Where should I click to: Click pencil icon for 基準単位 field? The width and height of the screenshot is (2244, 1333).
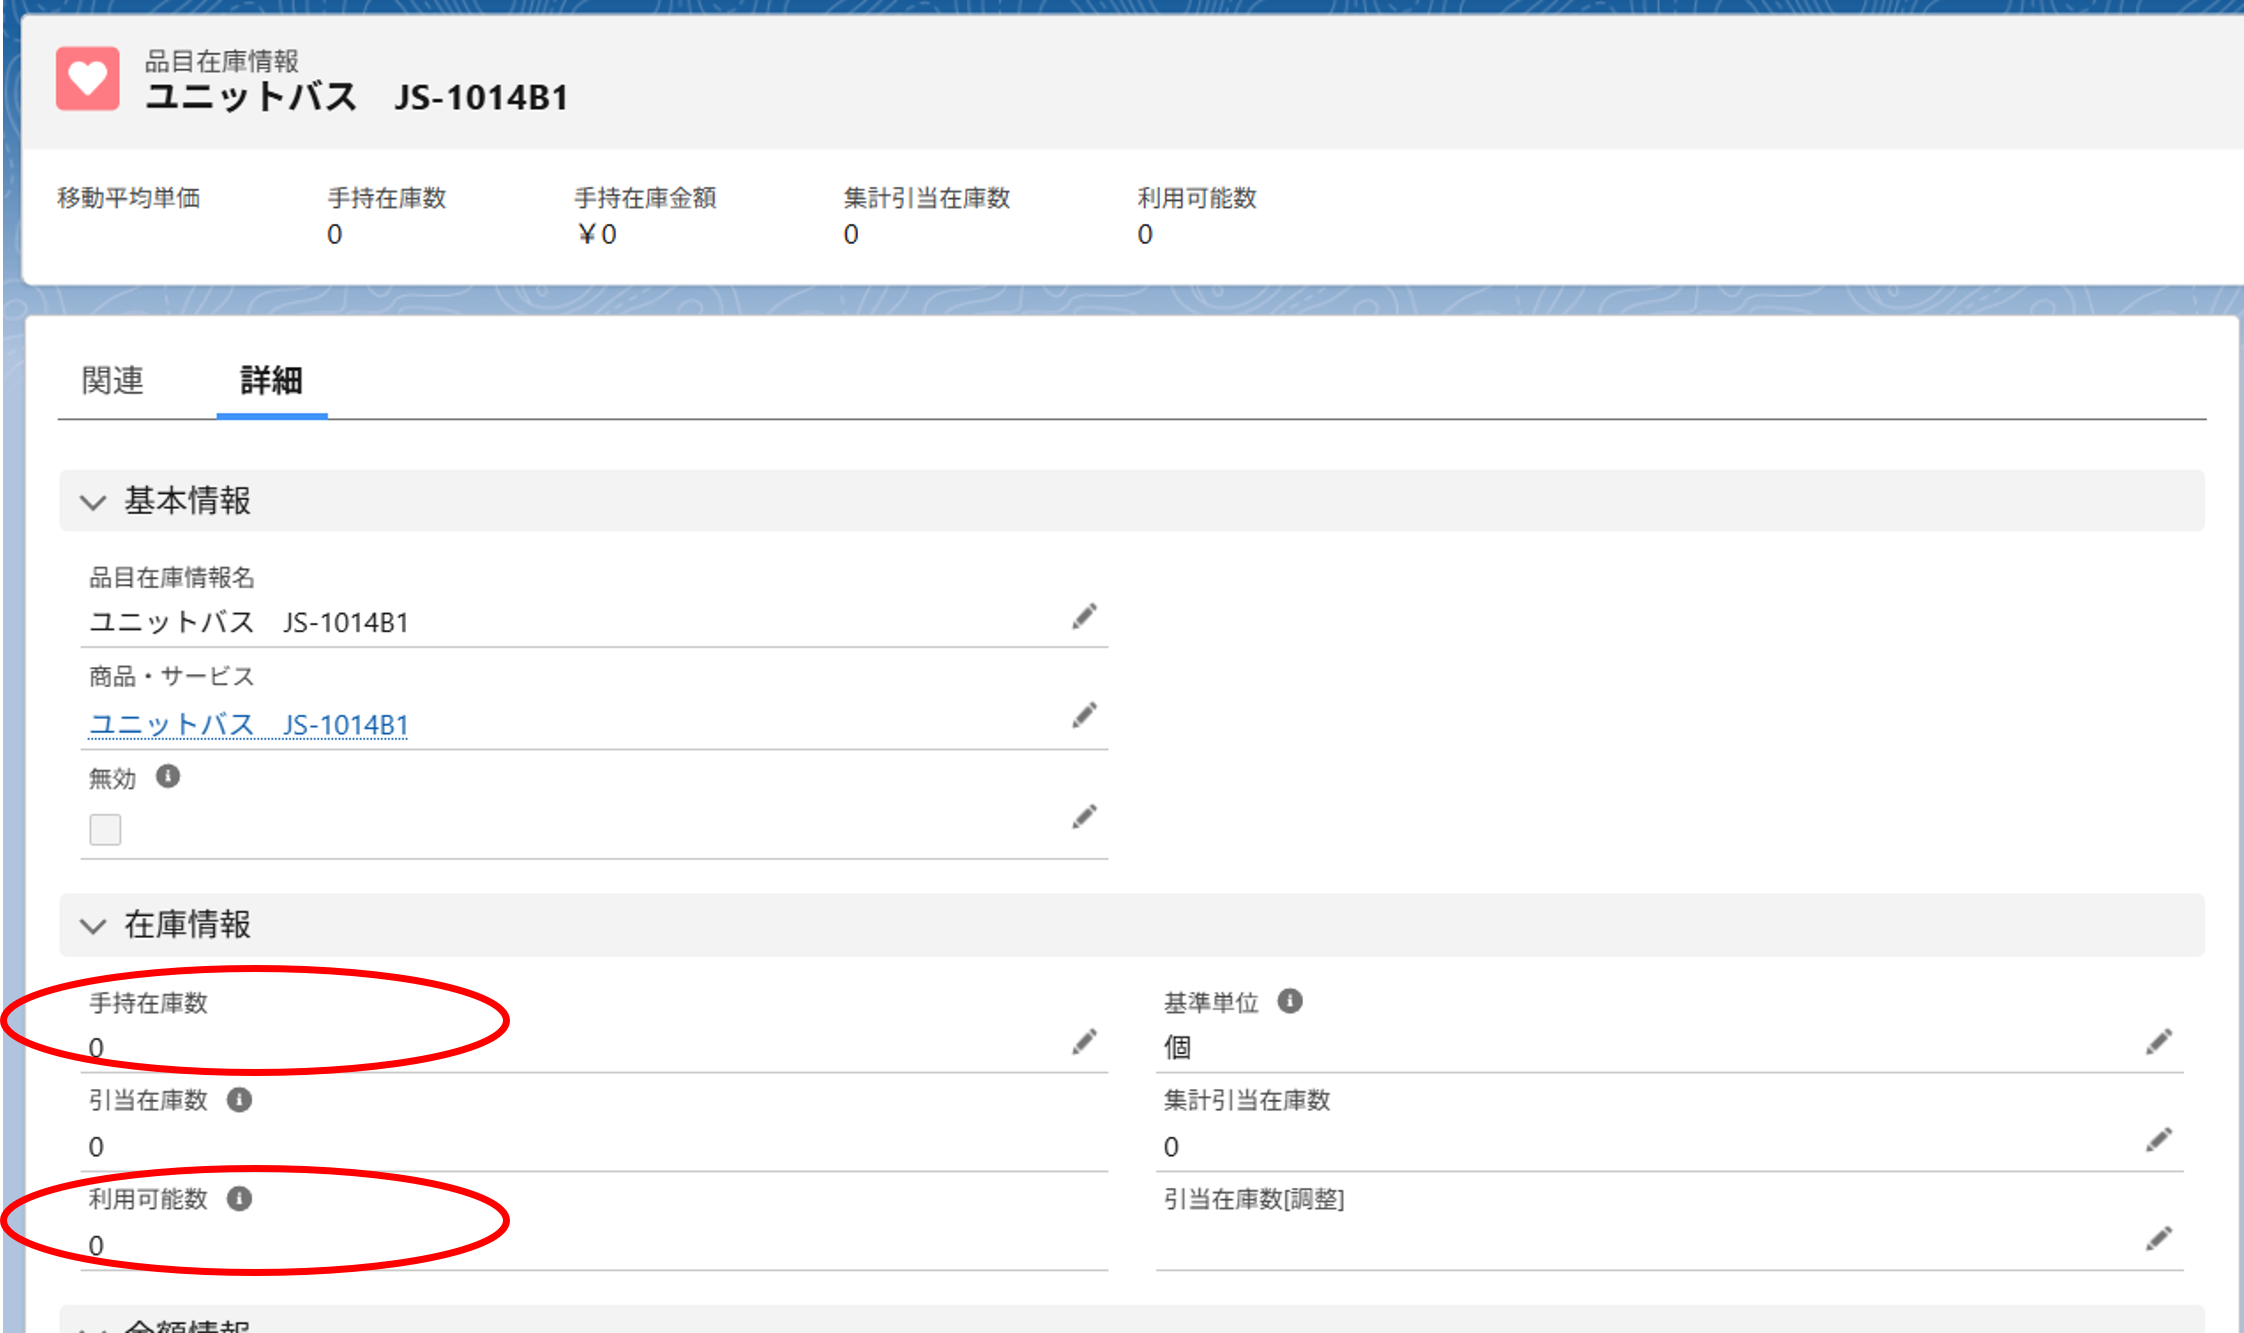click(x=2159, y=1043)
